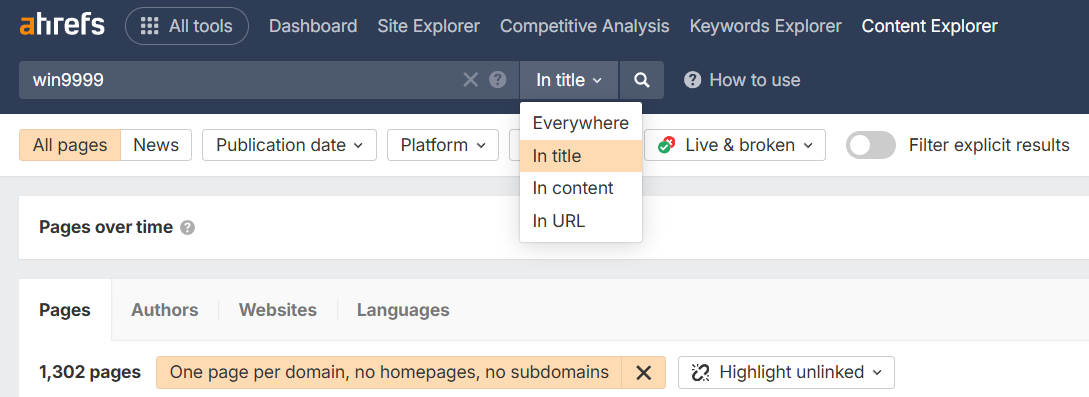Open the All tools grid menu

coord(187,26)
